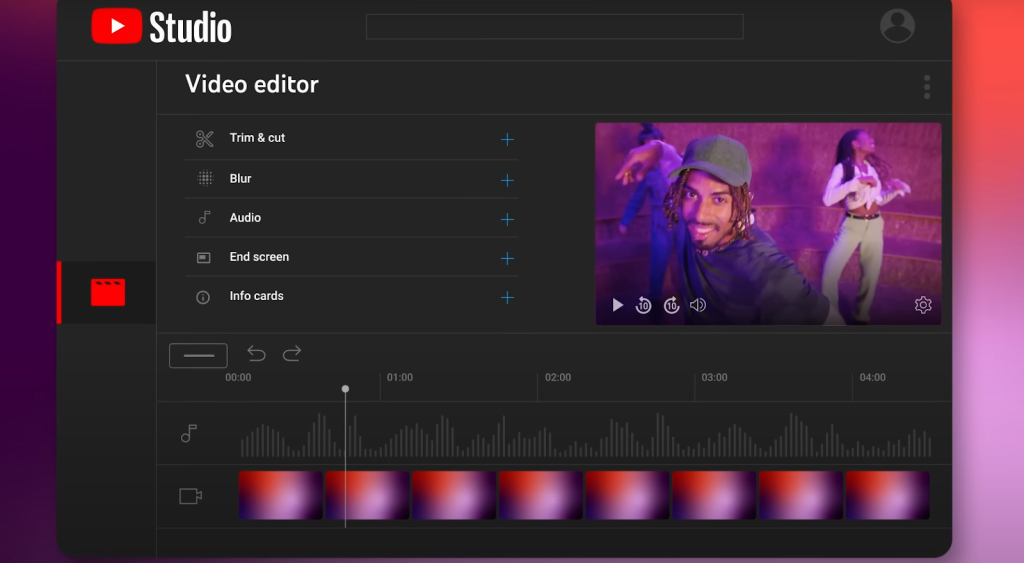
Task: Jump to 01:00 on the timeline ruler
Action: pyautogui.click(x=400, y=378)
